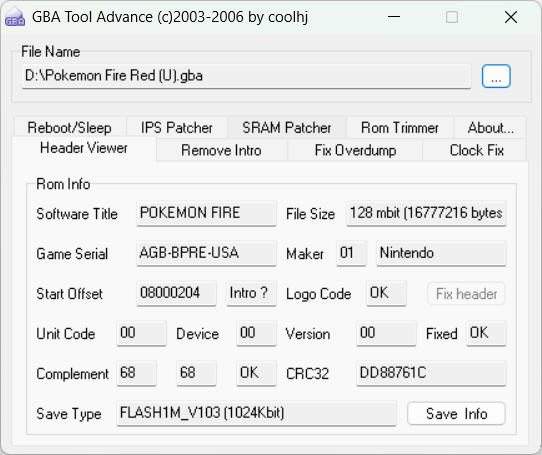
Task: Click the Version field 00
Action: tap(386, 334)
